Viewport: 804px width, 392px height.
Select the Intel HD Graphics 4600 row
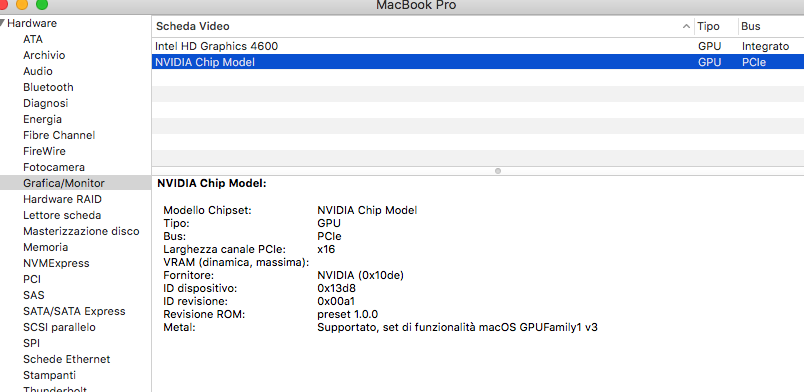[x=478, y=46]
